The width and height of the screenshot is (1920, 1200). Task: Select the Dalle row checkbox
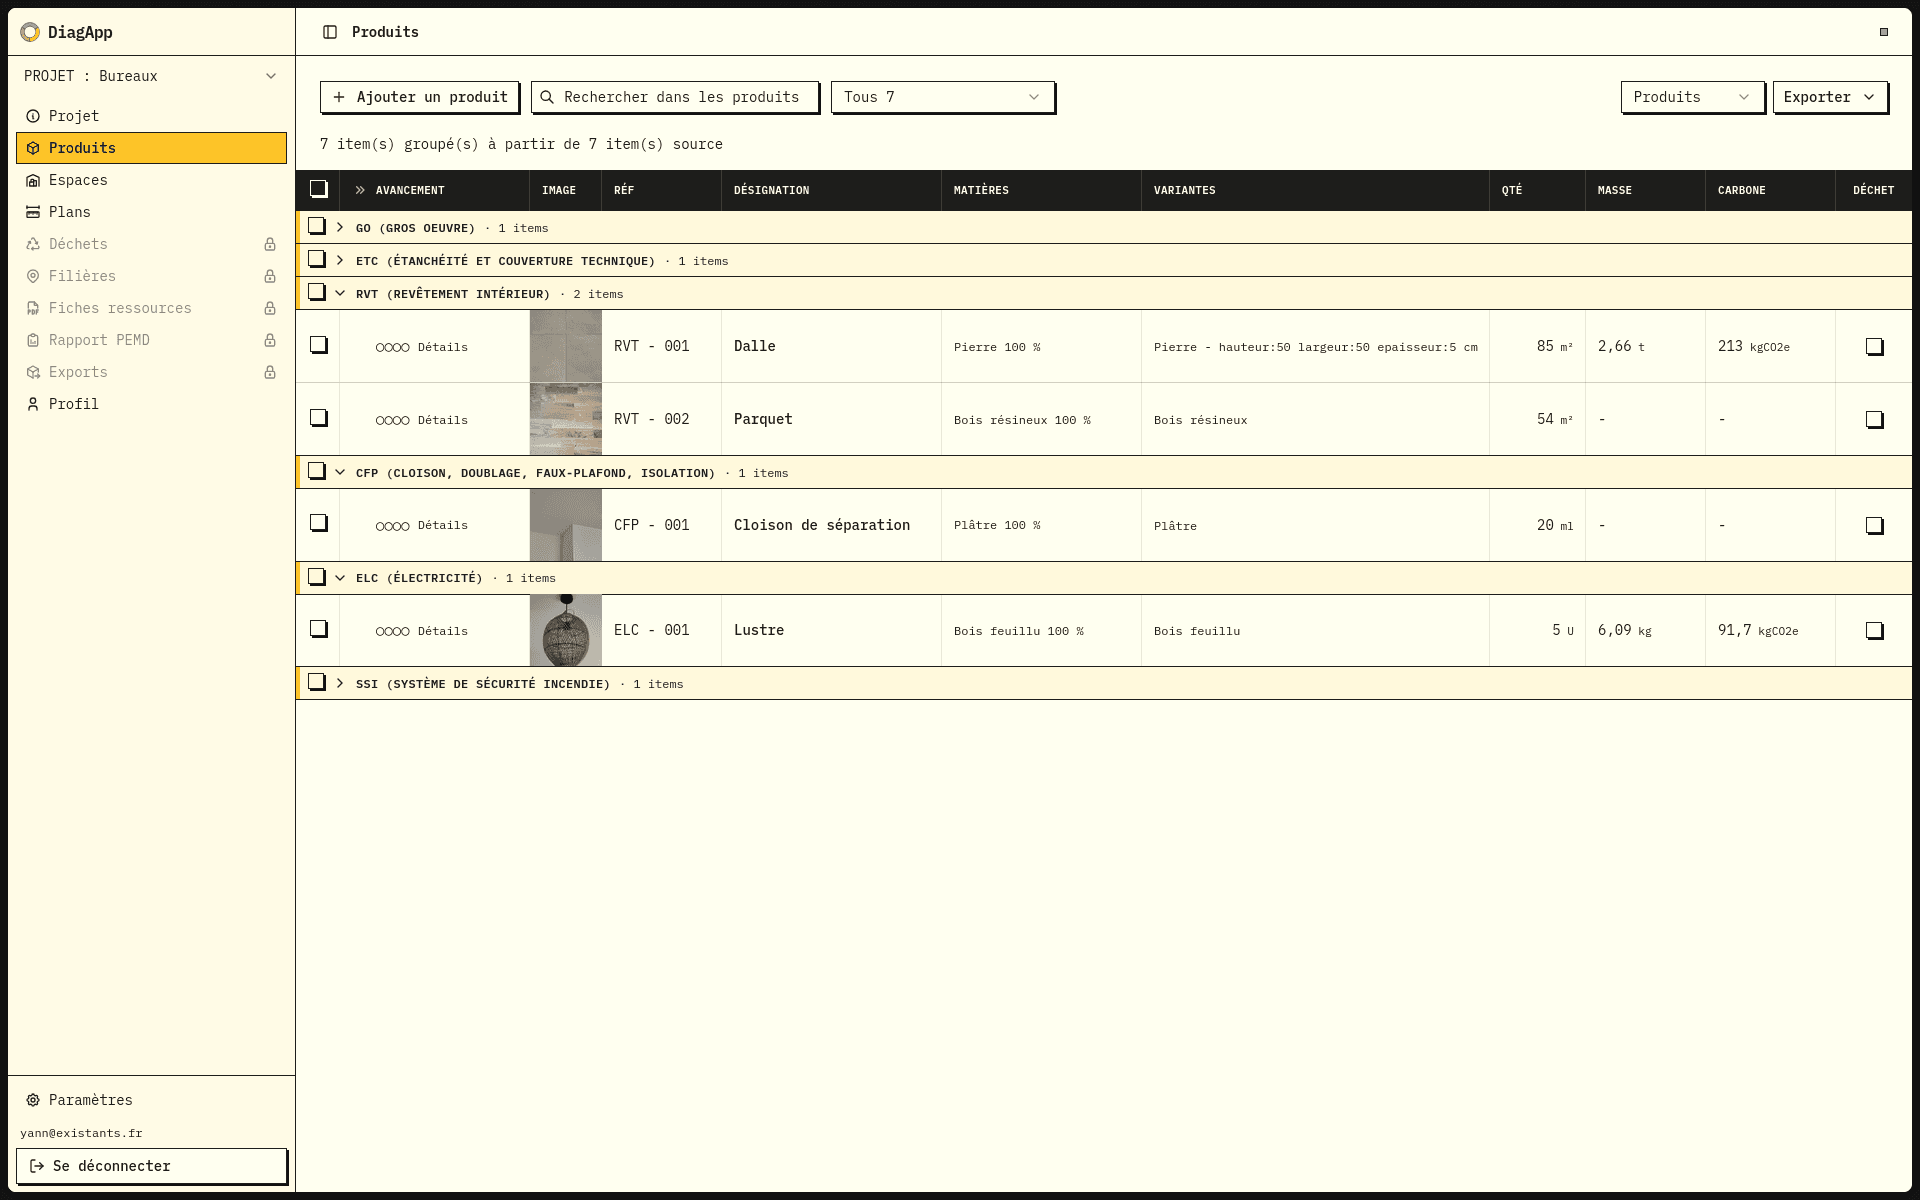coord(319,345)
